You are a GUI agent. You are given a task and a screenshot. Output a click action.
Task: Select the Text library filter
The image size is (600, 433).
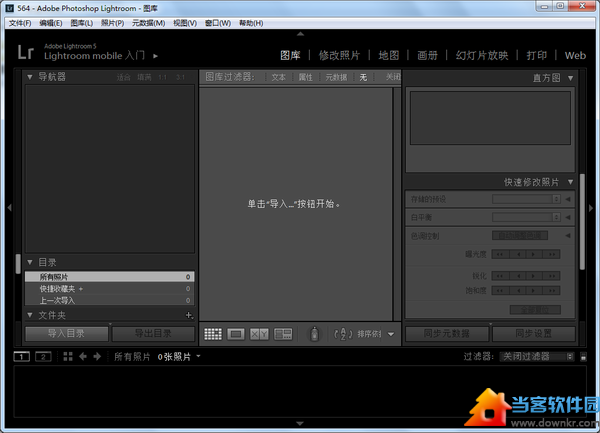[278, 77]
